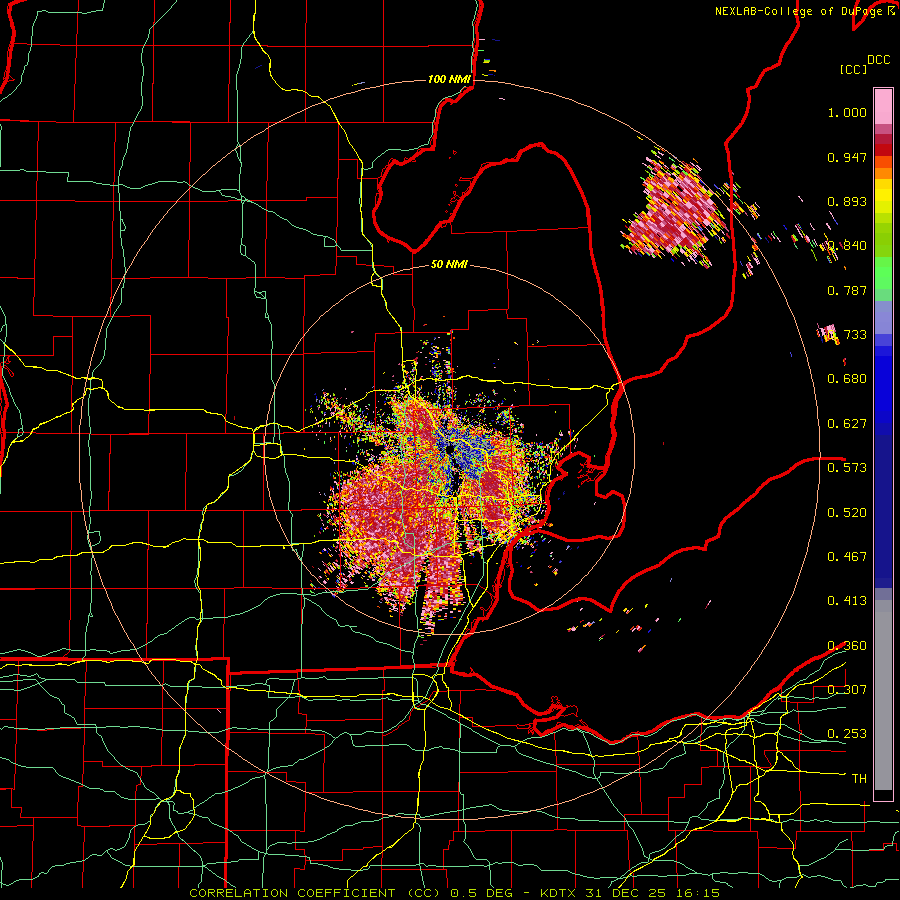Image resolution: width=900 pixels, height=900 pixels.
Task: Click the gray lower segment of color bar
Action: tap(883, 695)
